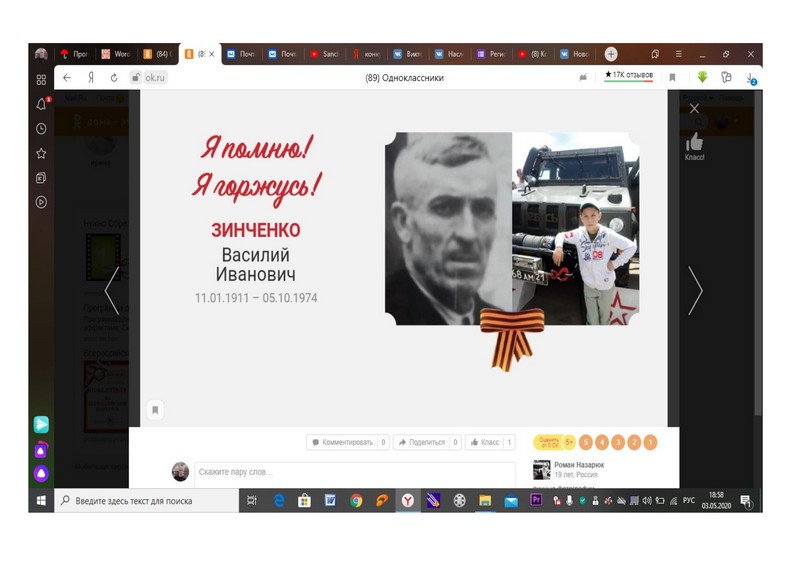Image resolution: width=800 pixels, height=566 pixels.
Task: Open bookmarks star in sidebar
Action: click(x=41, y=153)
